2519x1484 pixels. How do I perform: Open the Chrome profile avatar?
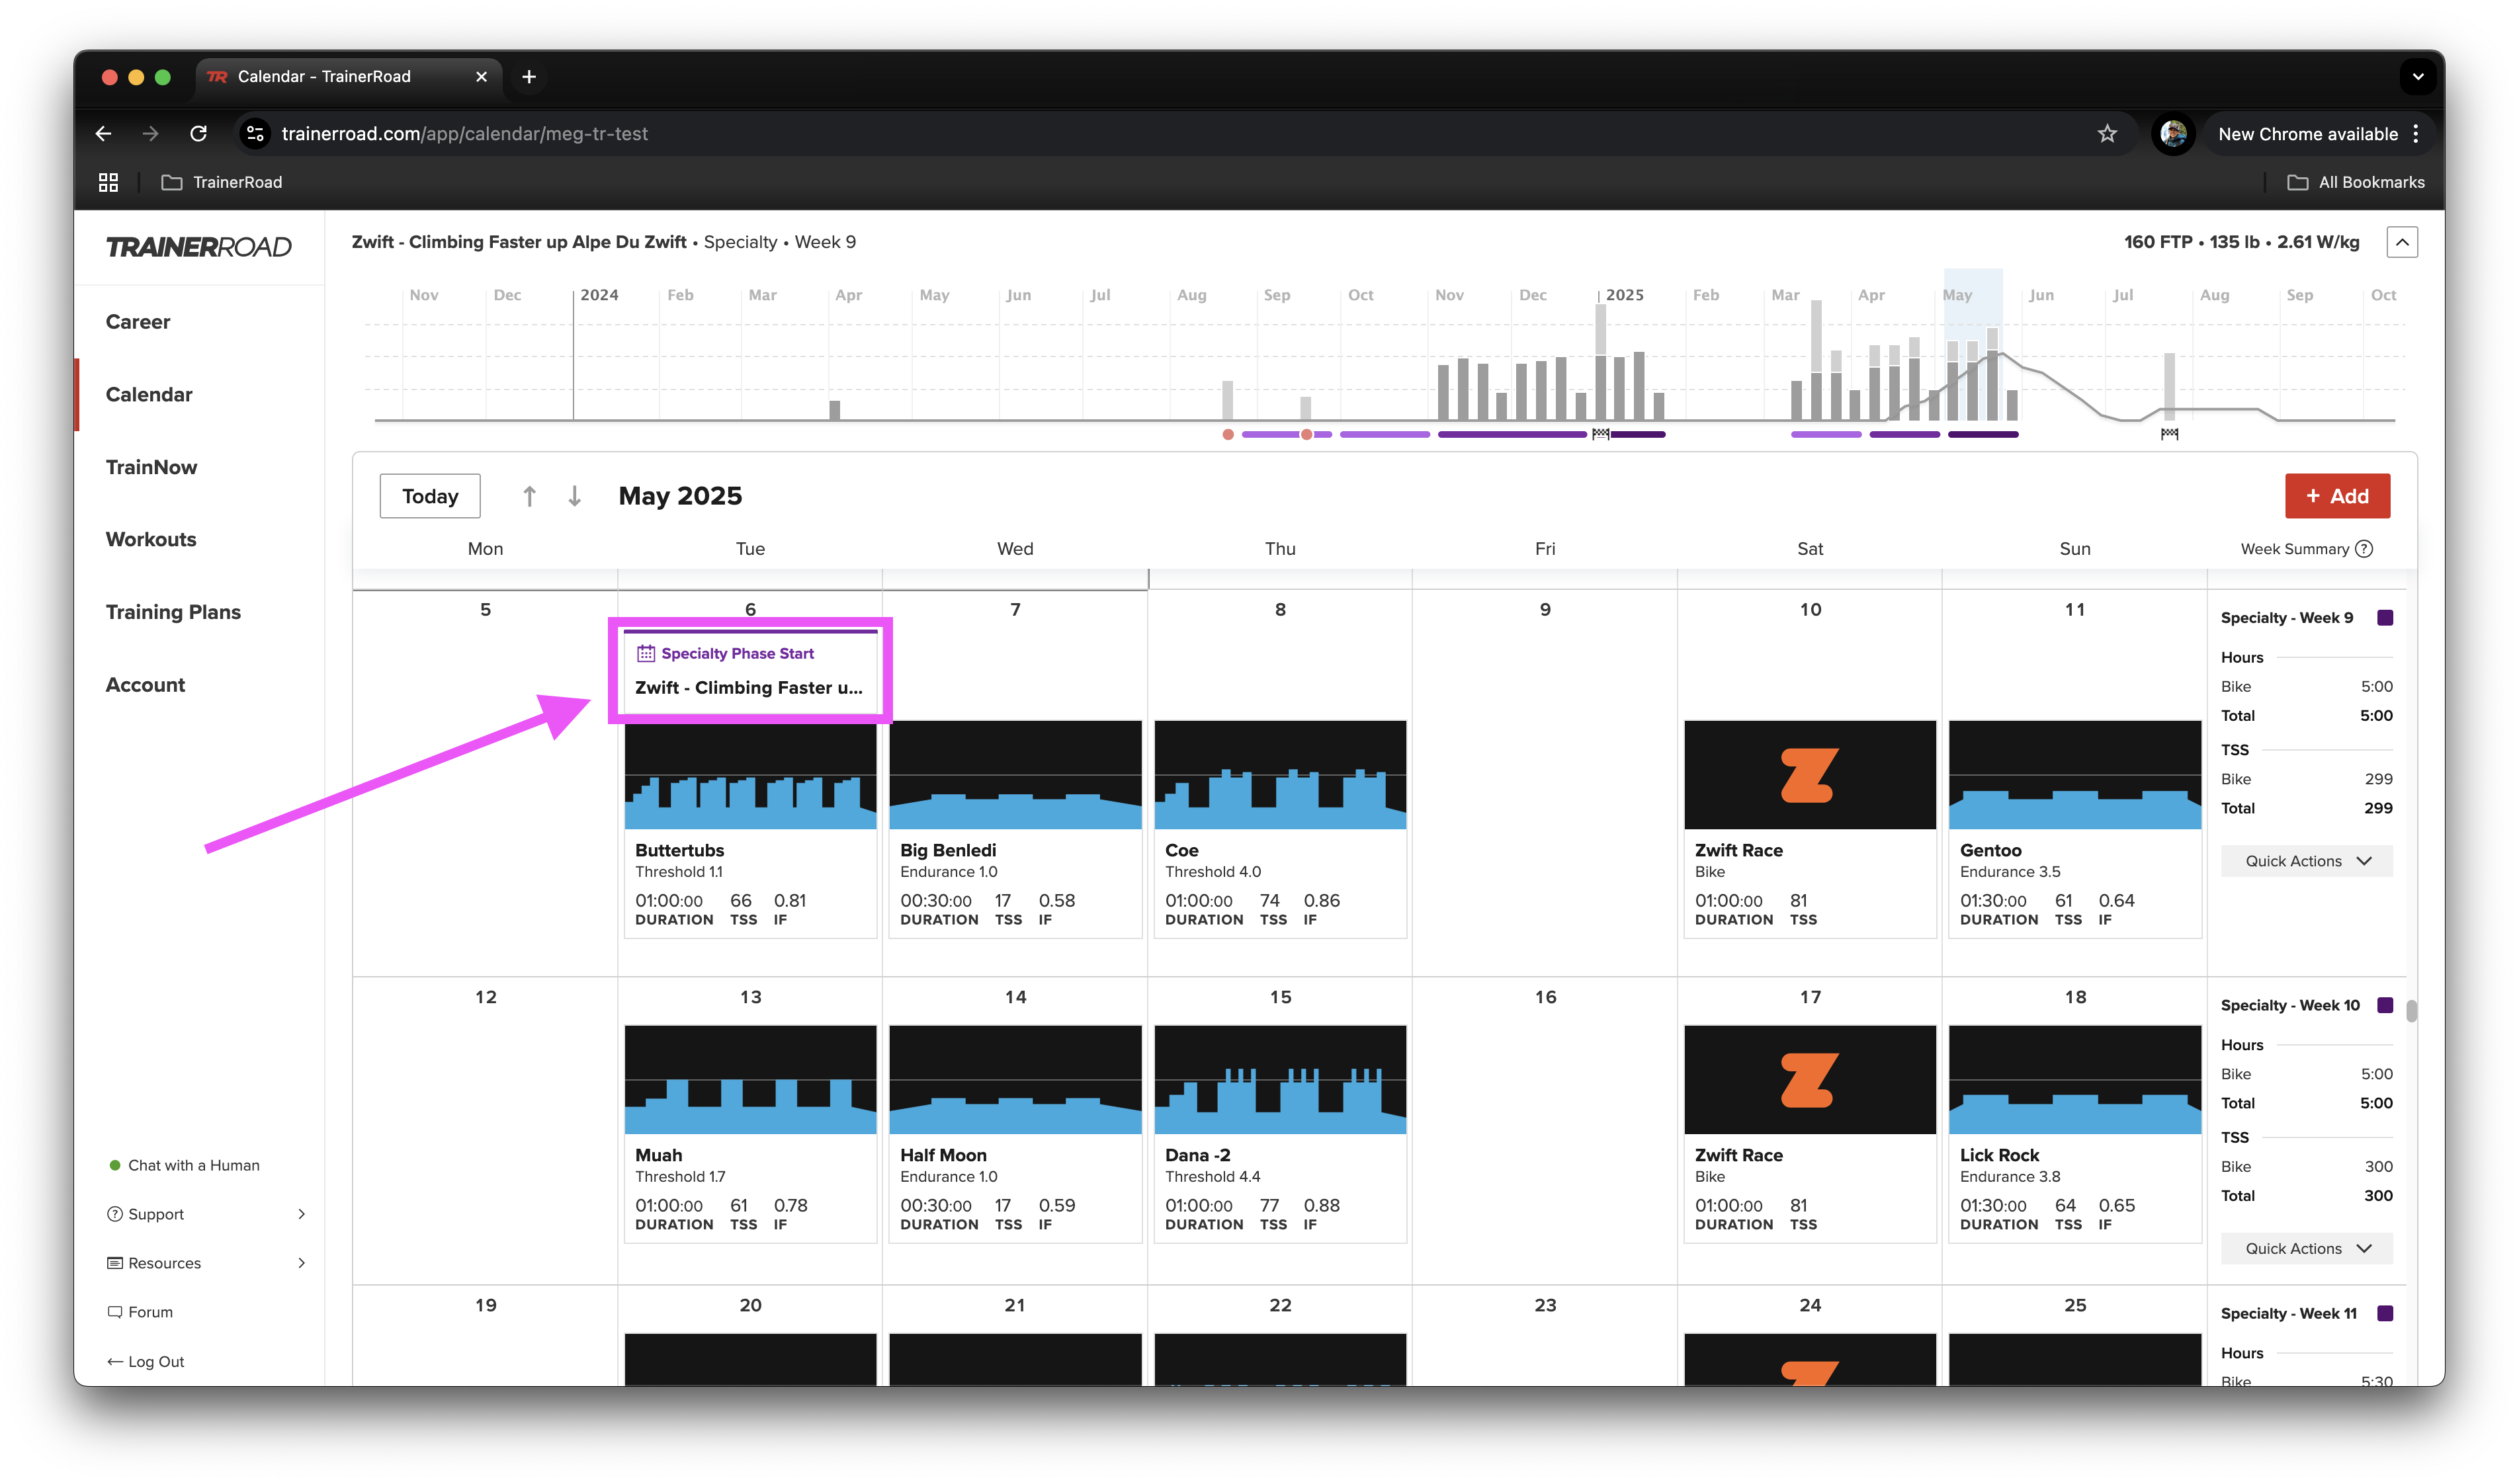coord(2172,134)
